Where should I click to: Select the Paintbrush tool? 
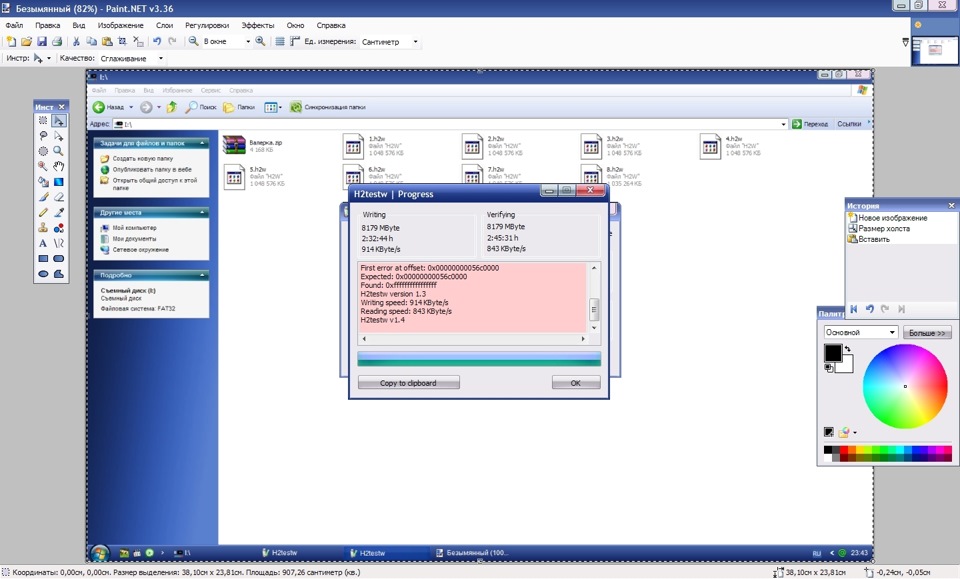coord(43,197)
